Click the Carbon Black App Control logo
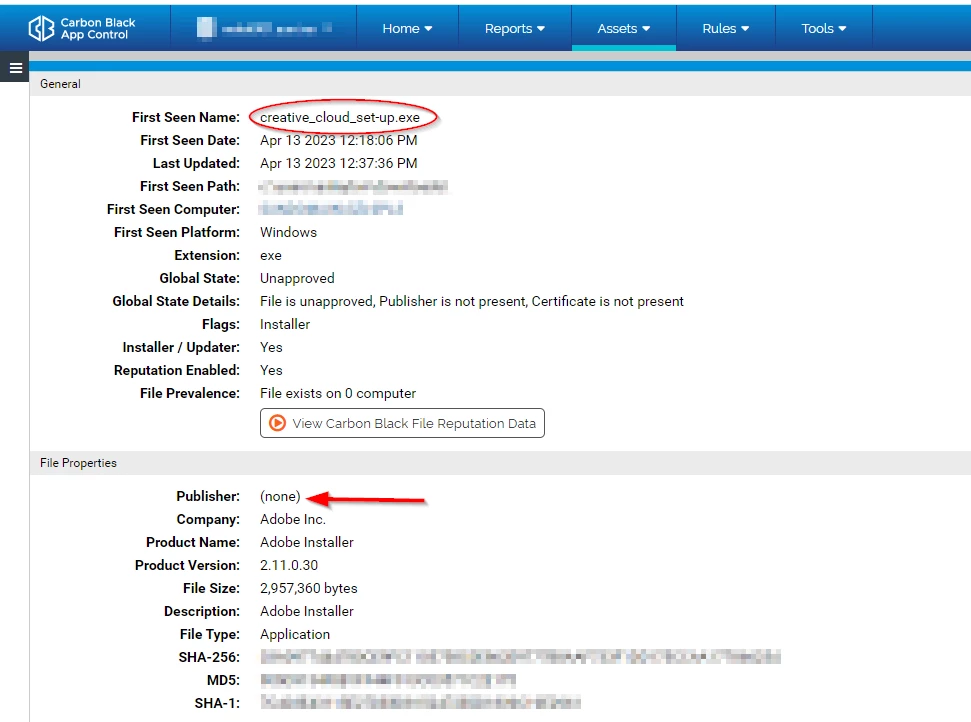Screen dimensions: 971x722 [82, 28]
